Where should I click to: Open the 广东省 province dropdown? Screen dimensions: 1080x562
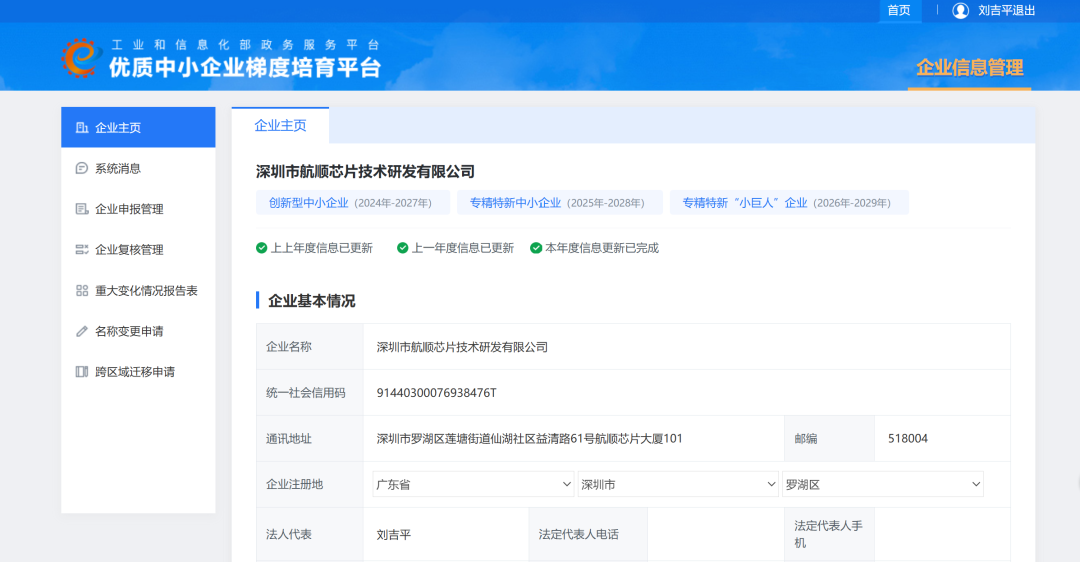(473, 484)
